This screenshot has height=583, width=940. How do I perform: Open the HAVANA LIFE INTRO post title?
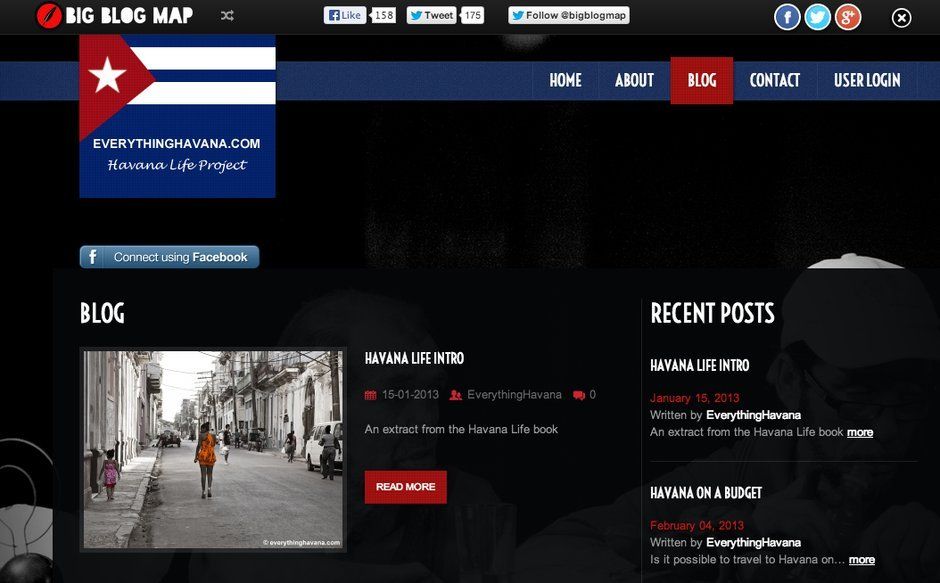(414, 359)
